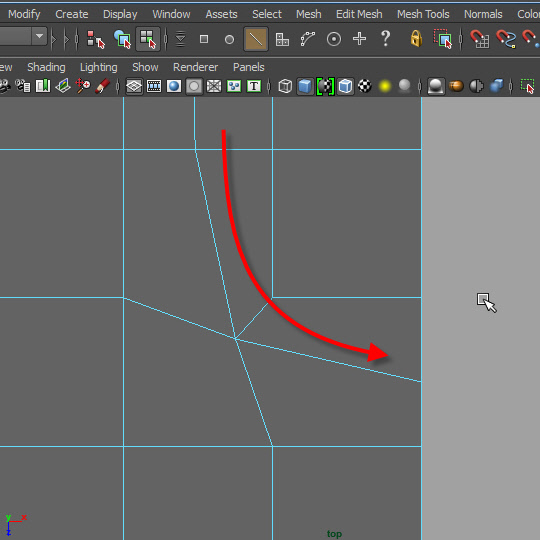The height and width of the screenshot is (540, 540).
Task: Click the white sphere on pedestal icon
Action: 436,86
